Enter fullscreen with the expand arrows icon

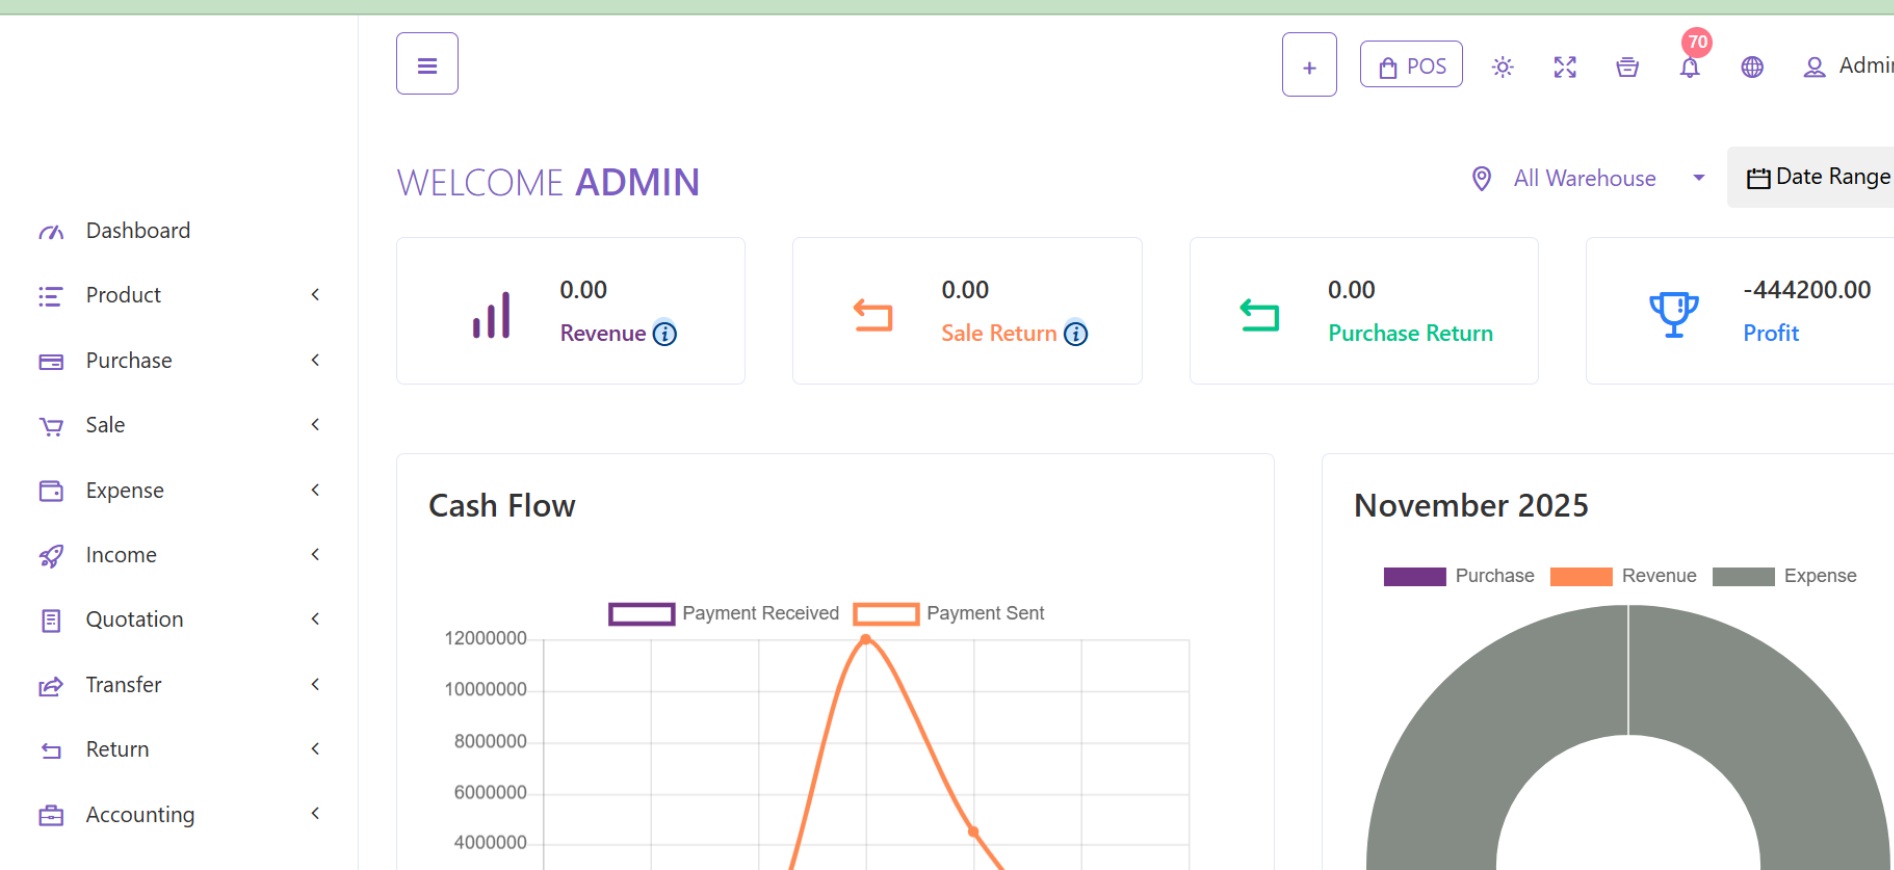point(1565,67)
